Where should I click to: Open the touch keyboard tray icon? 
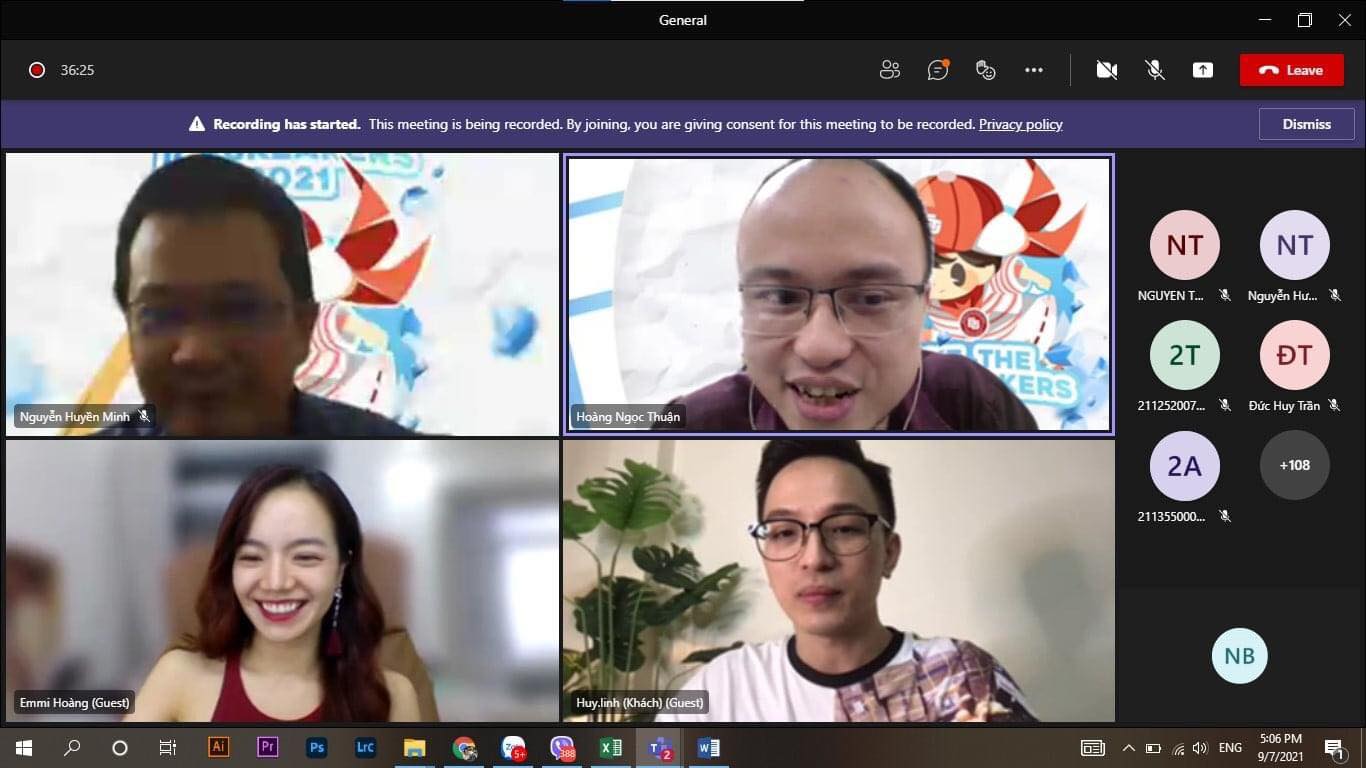tap(1093, 748)
